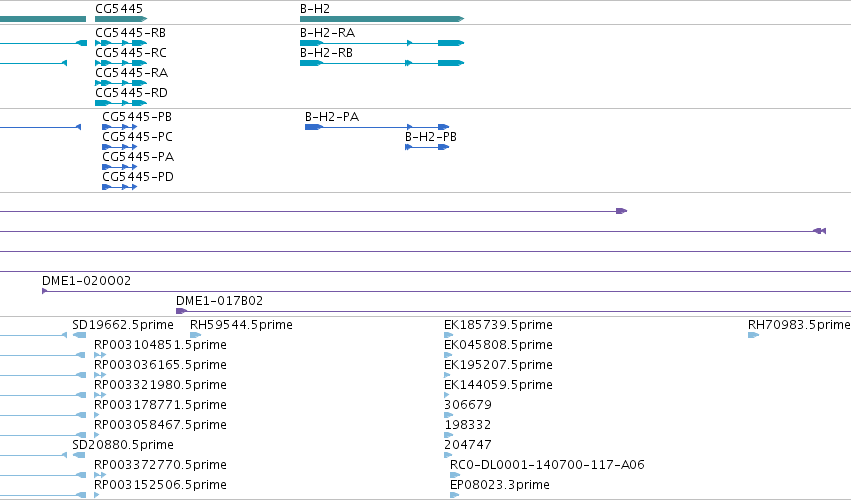Viewport: 851px width, 500px height.
Task: Click the 306679 feature label
Action: pyautogui.click(x=467, y=405)
